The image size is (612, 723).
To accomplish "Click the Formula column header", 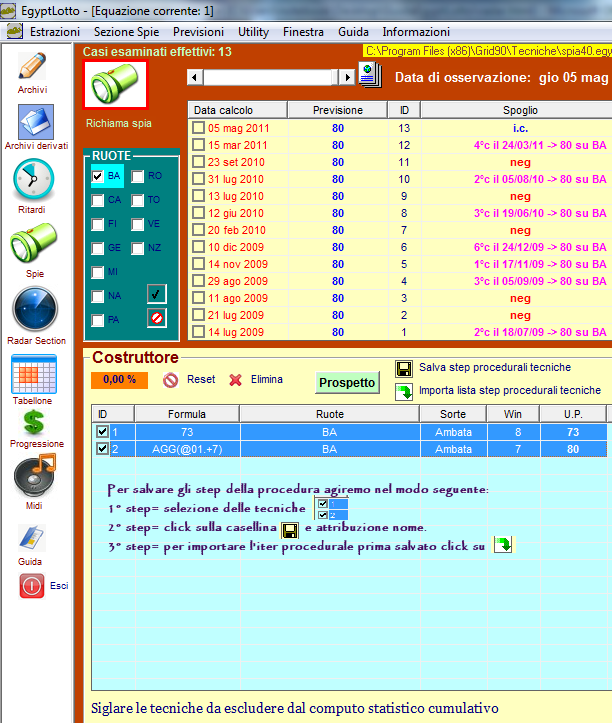I will click(187, 414).
